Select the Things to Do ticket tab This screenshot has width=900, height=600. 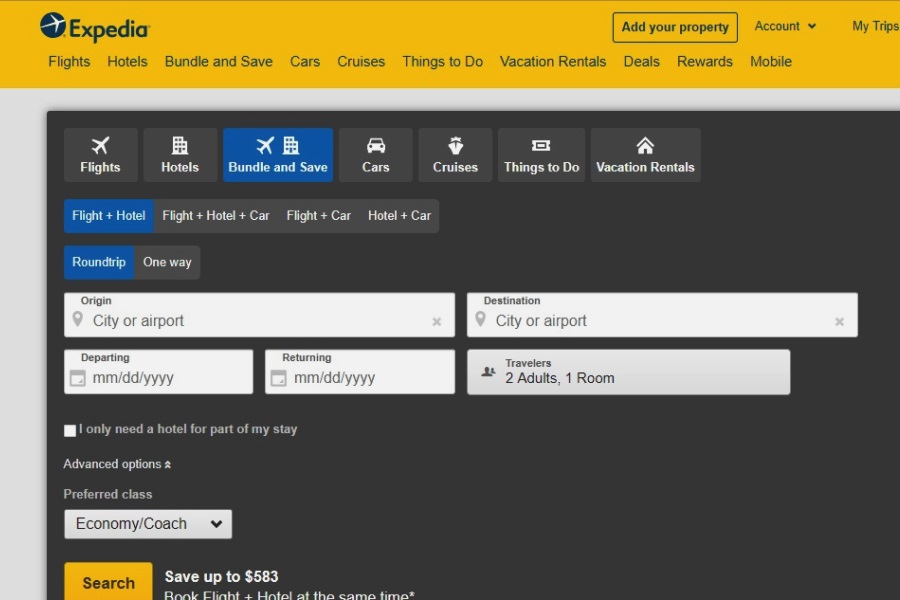click(x=541, y=155)
